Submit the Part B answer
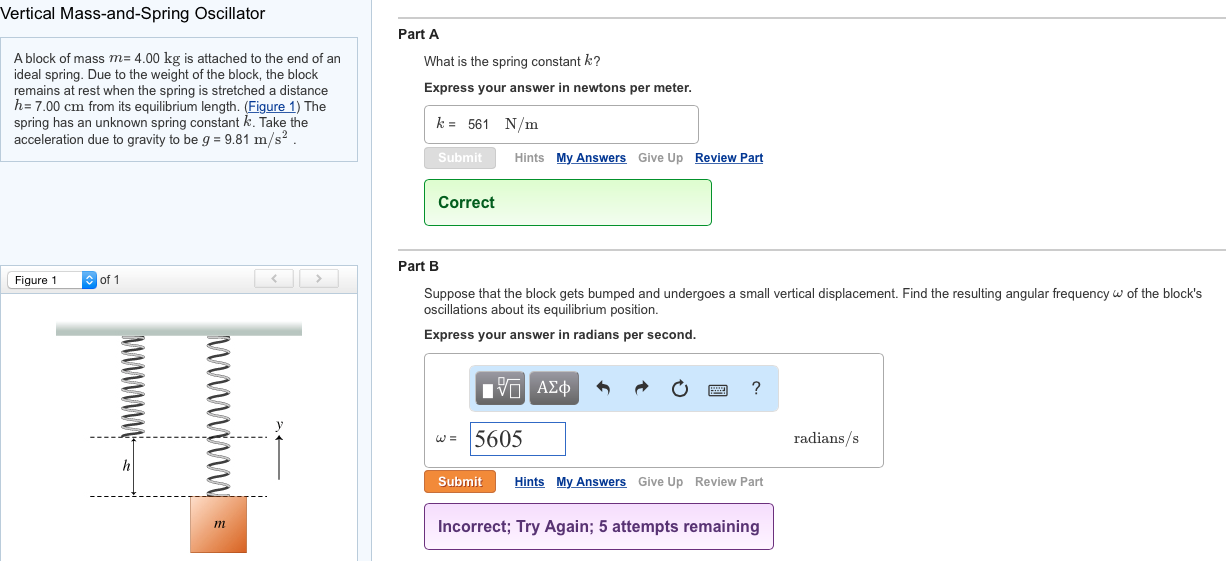This screenshot has width=1226, height=561. pyautogui.click(x=460, y=482)
